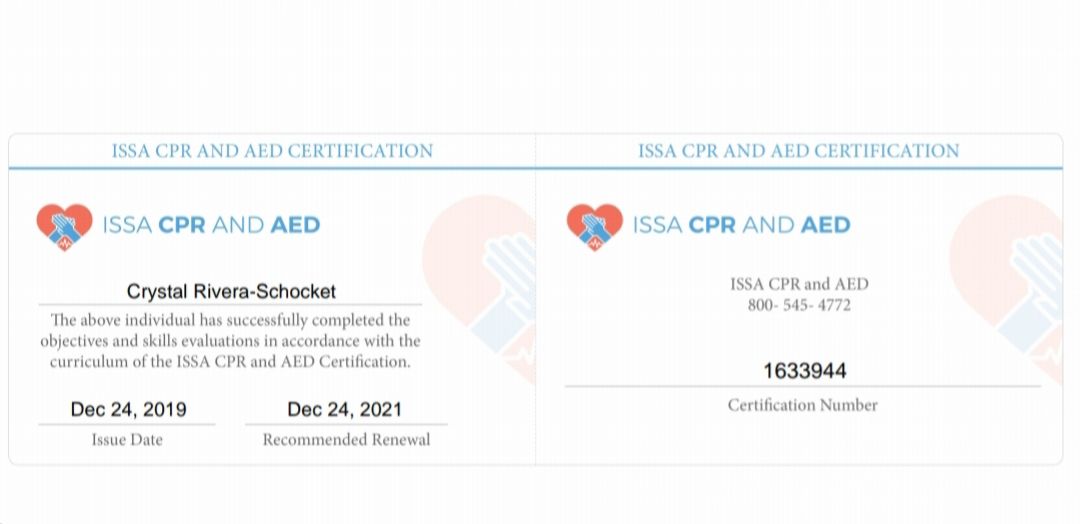Click the heart logo on right card

594,227
